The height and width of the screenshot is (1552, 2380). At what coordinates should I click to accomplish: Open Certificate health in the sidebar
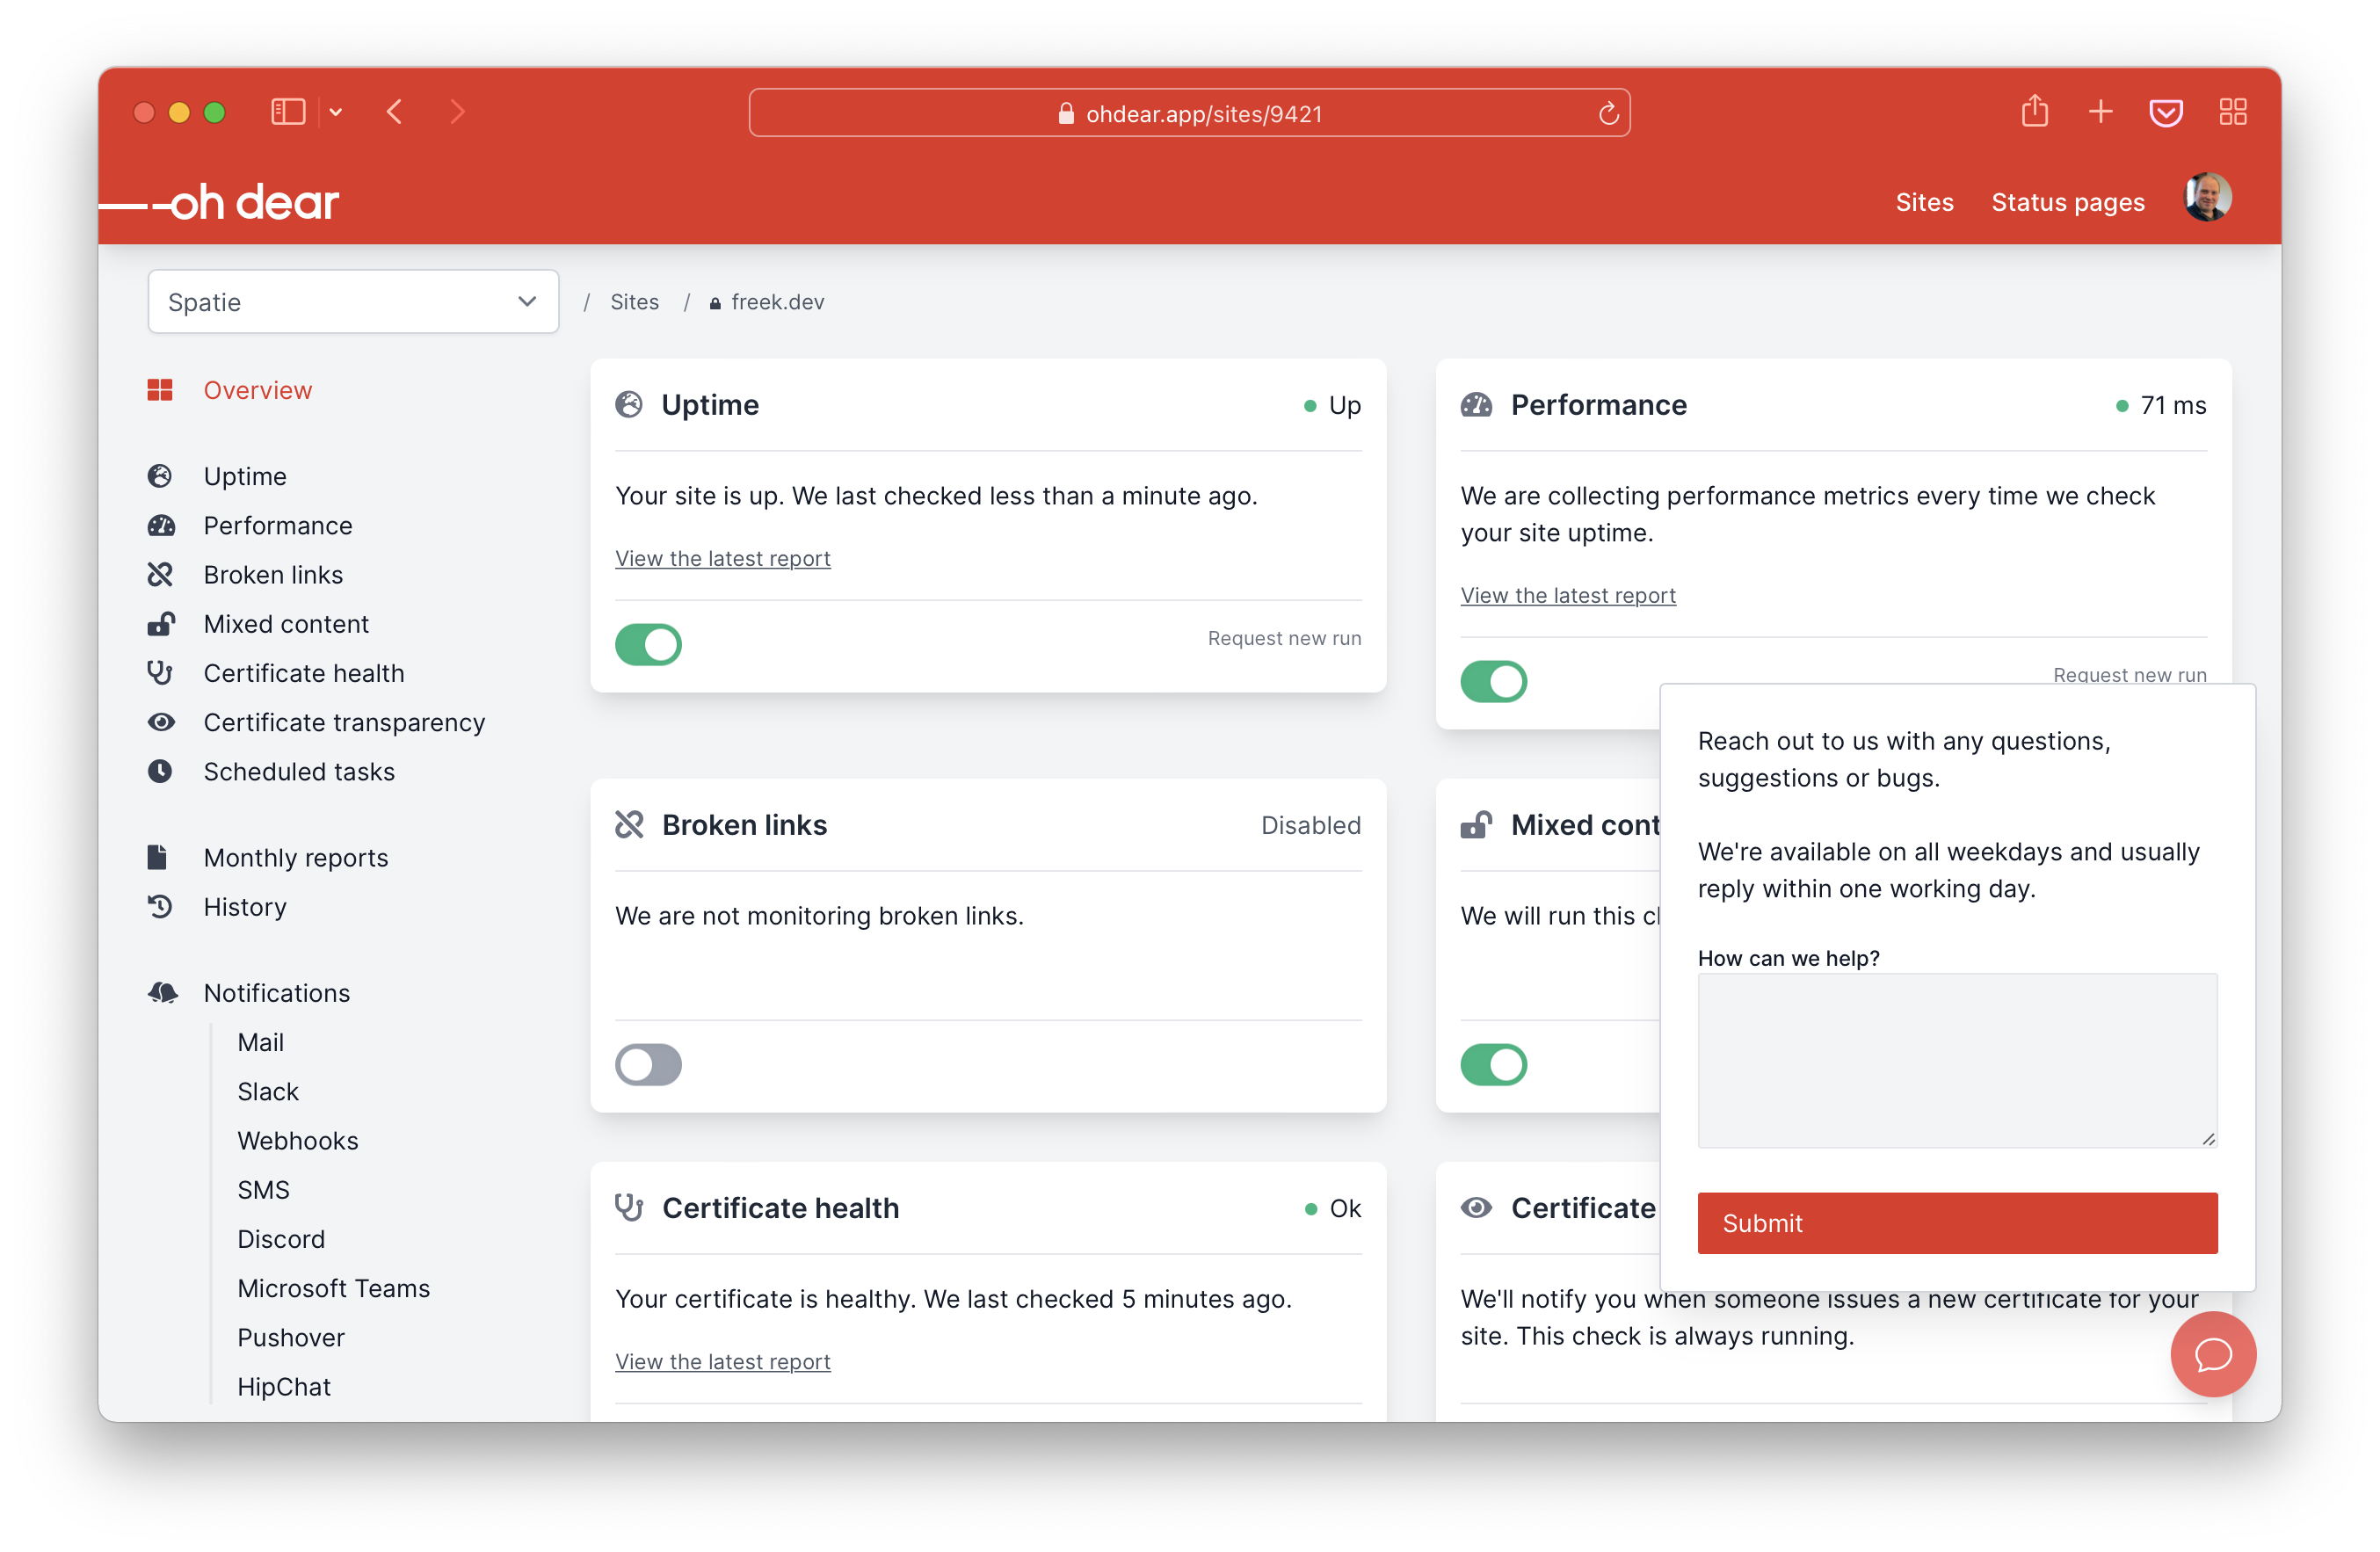pyautogui.click(x=304, y=672)
